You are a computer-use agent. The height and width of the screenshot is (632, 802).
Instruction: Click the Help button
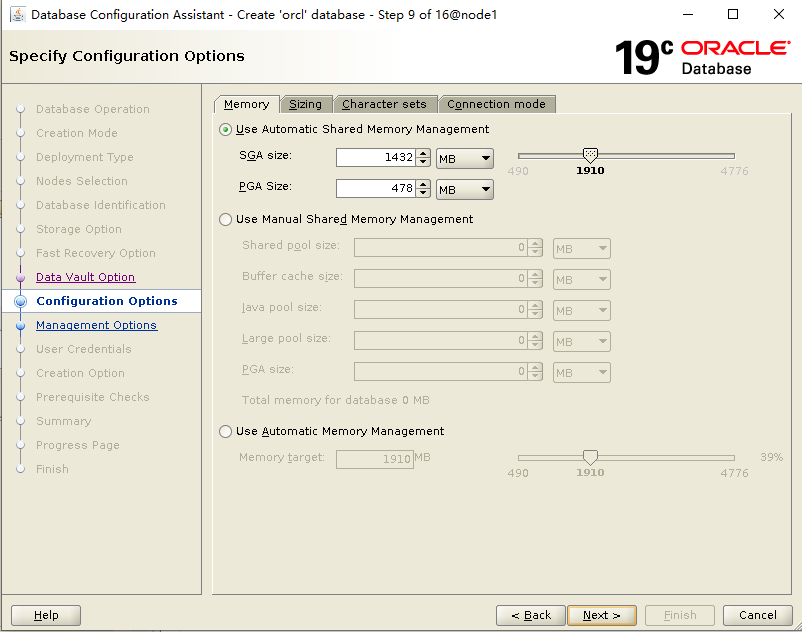point(46,615)
